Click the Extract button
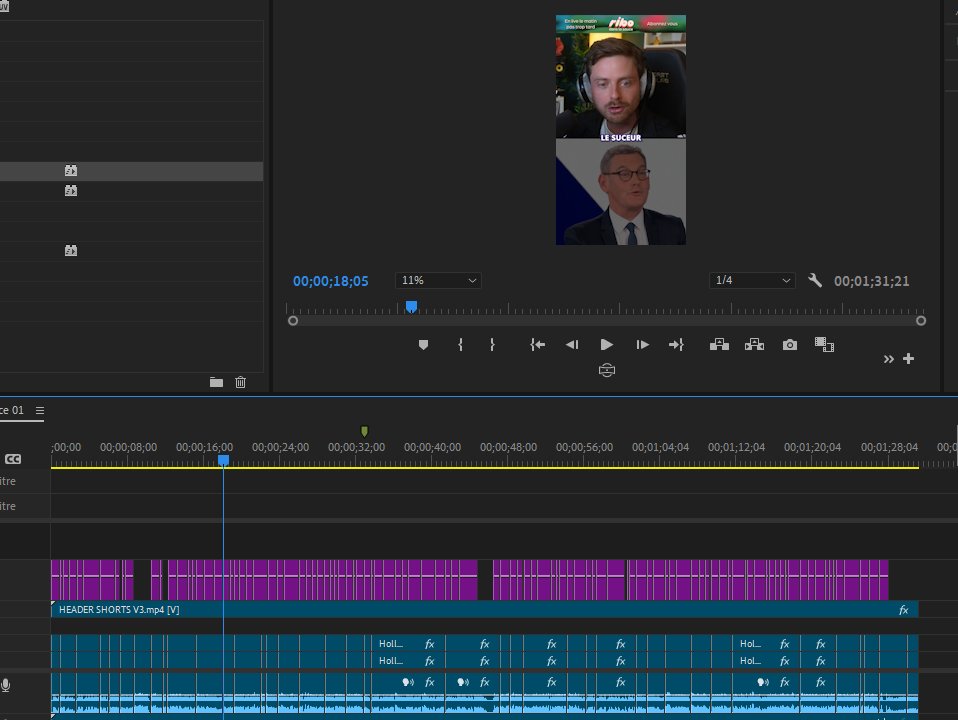This screenshot has width=958, height=720. point(755,345)
